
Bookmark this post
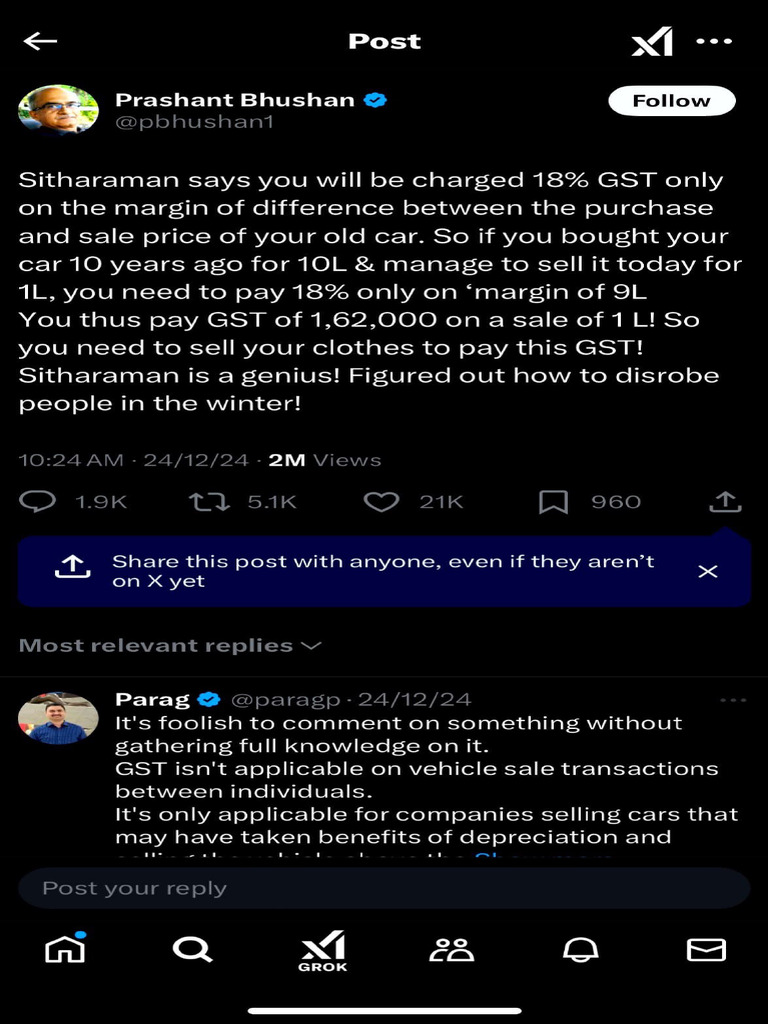553,502
